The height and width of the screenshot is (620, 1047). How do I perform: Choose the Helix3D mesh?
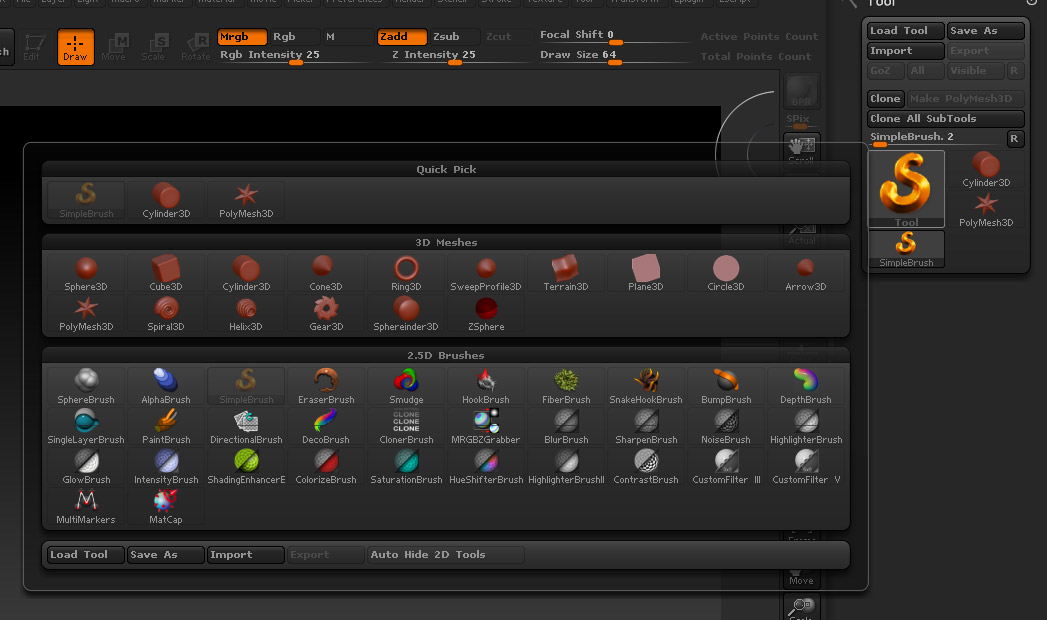pos(246,314)
